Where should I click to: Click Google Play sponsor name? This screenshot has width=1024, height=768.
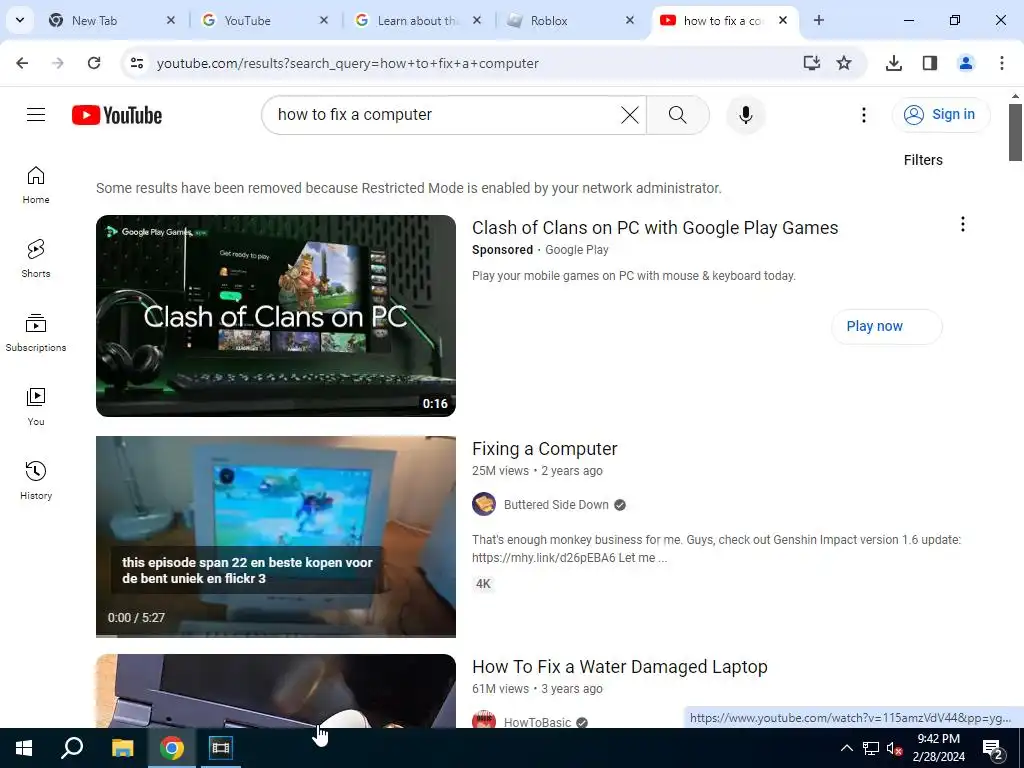[x=577, y=250]
